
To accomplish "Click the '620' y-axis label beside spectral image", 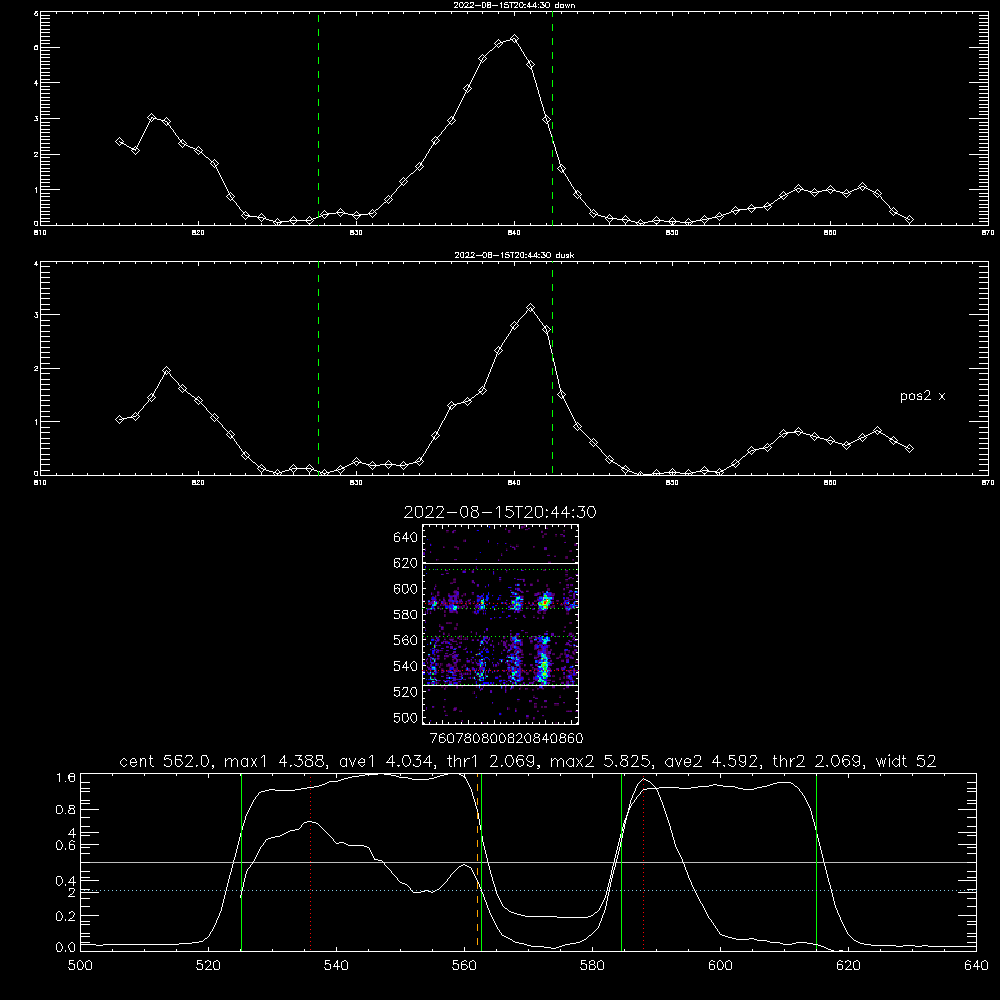I will 405,563.
